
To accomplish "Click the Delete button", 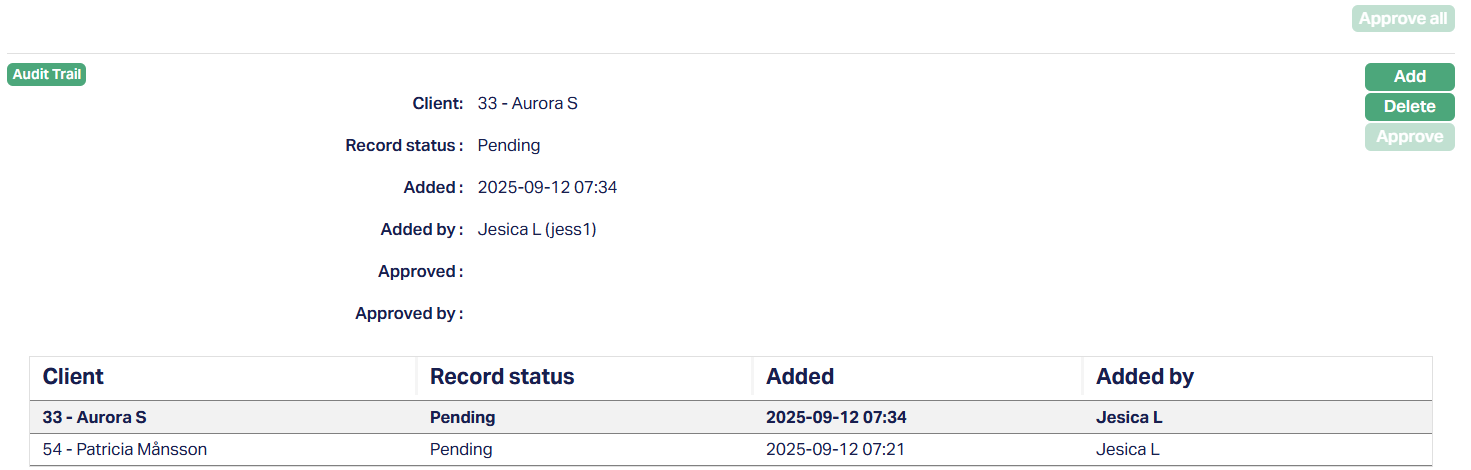I will coord(1409,107).
